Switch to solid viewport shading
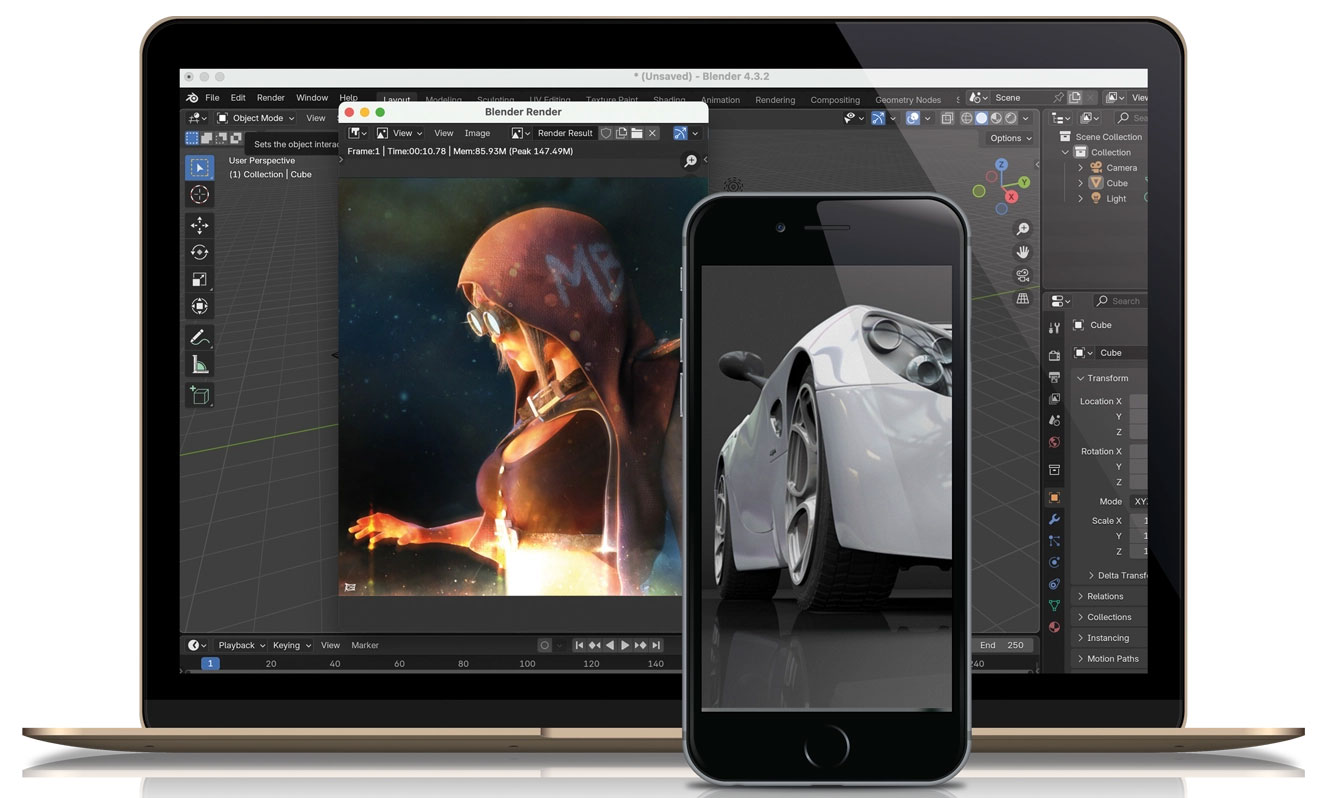This screenshot has height=798, width=1324. point(981,118)
